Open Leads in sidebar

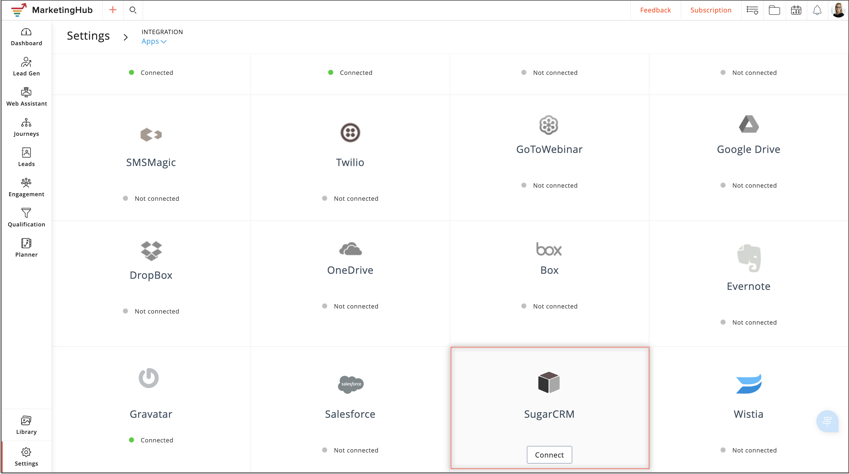pyautogui.click(x=26, y=157)
